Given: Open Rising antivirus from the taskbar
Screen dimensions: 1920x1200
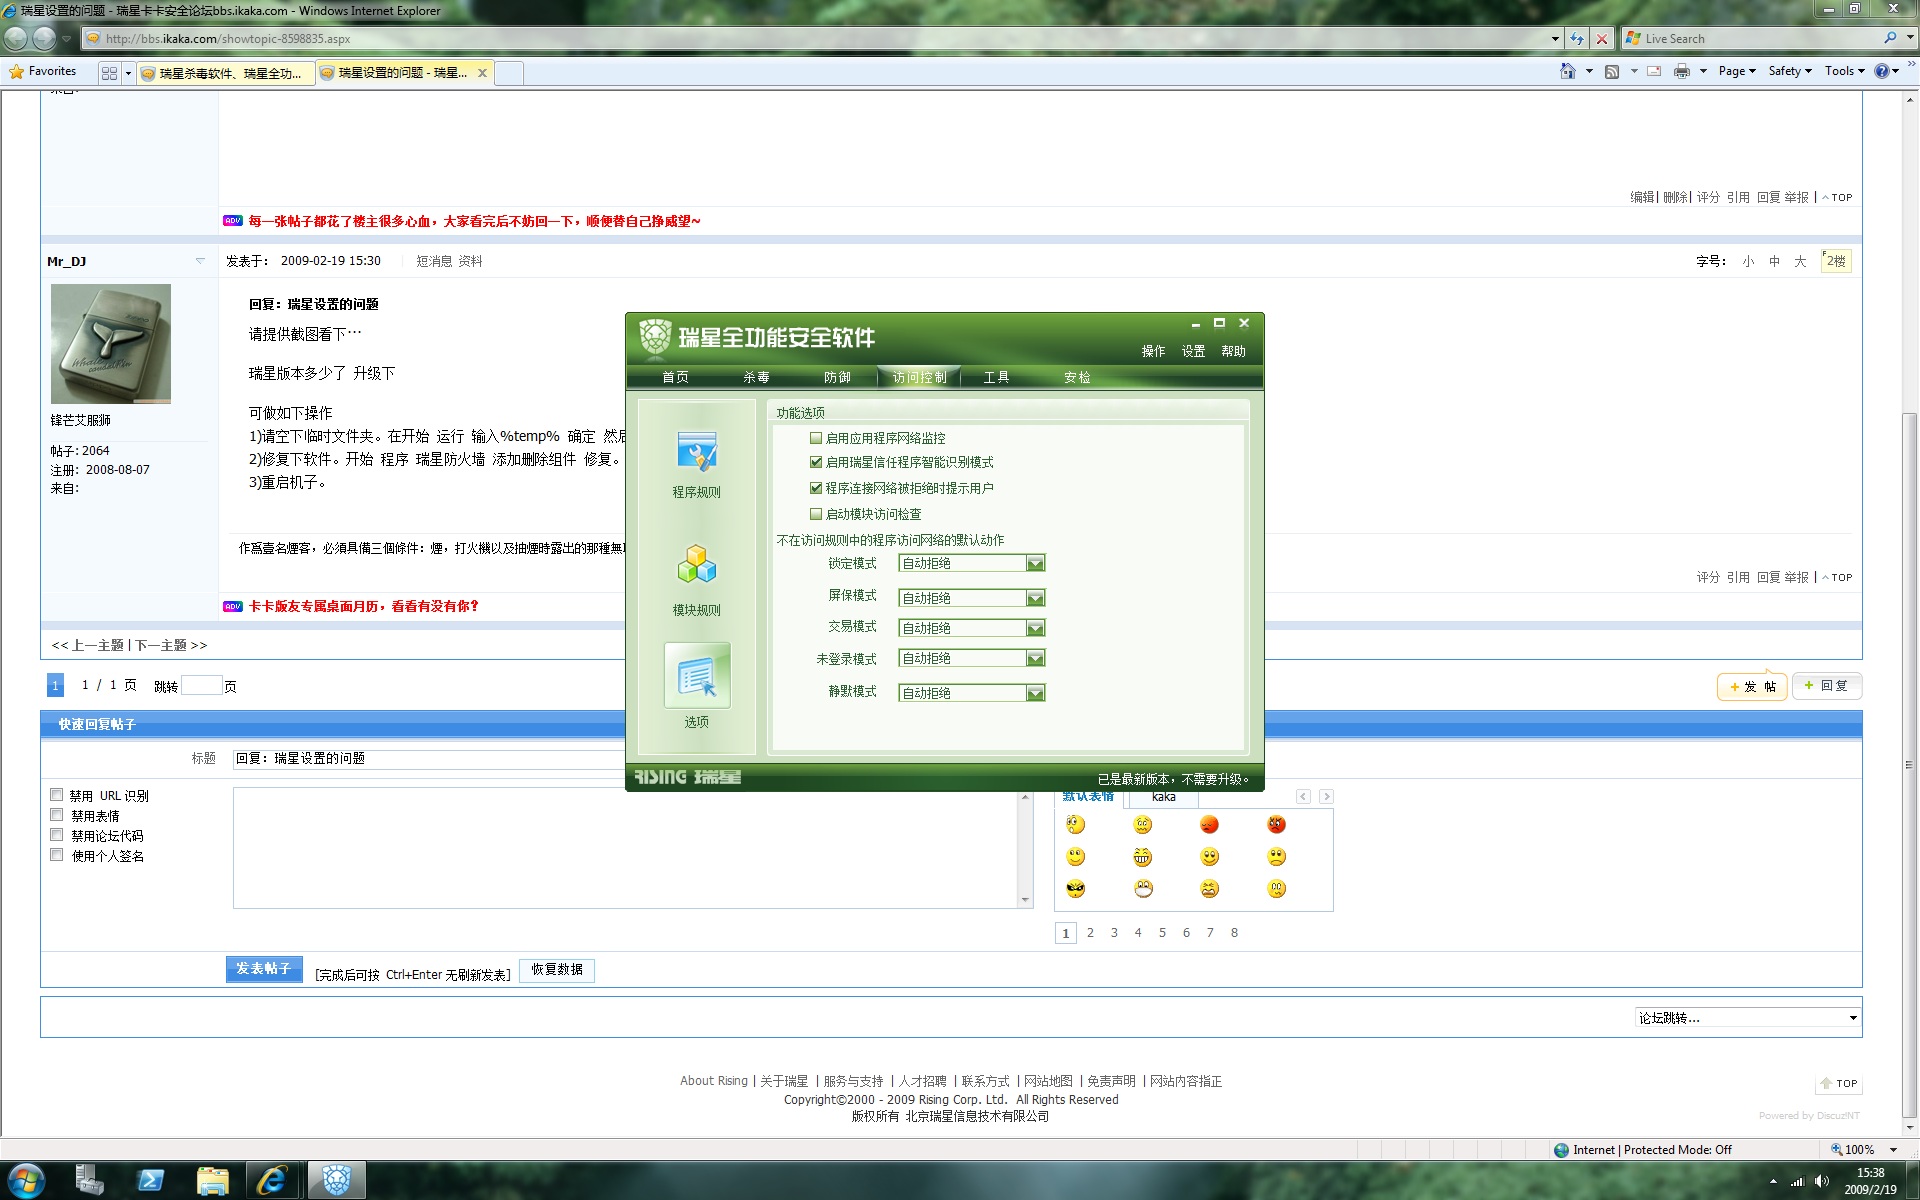Looking at the screenshot, I should (x=336, y=1180).
